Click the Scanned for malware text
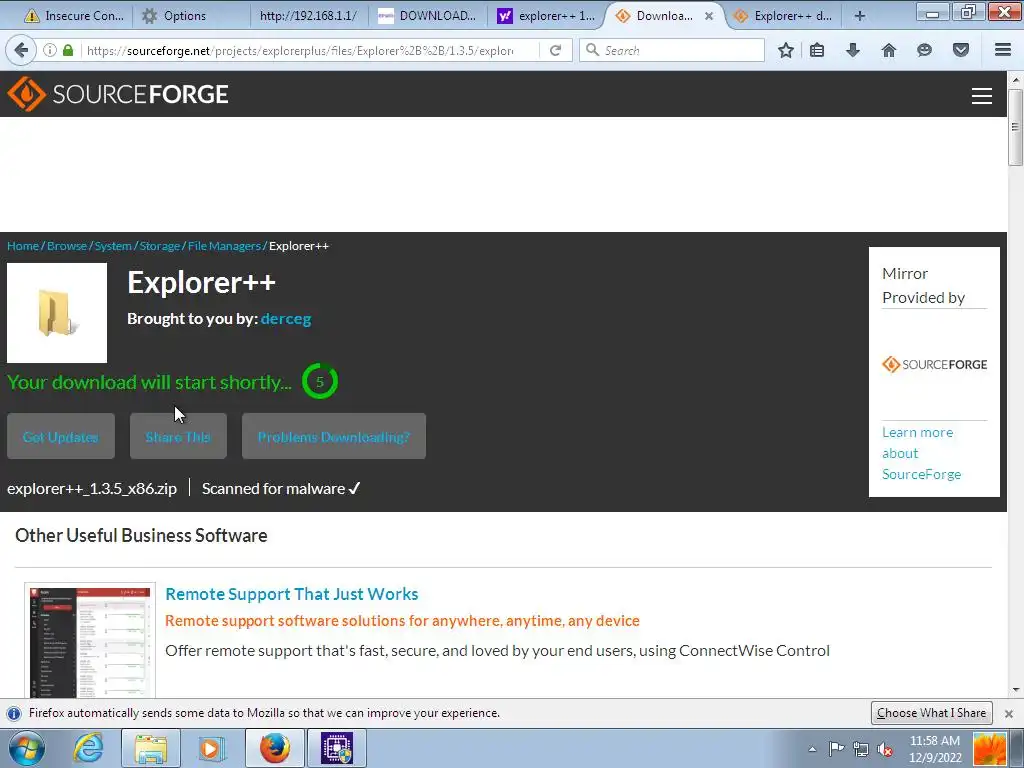 click(281, 488)
